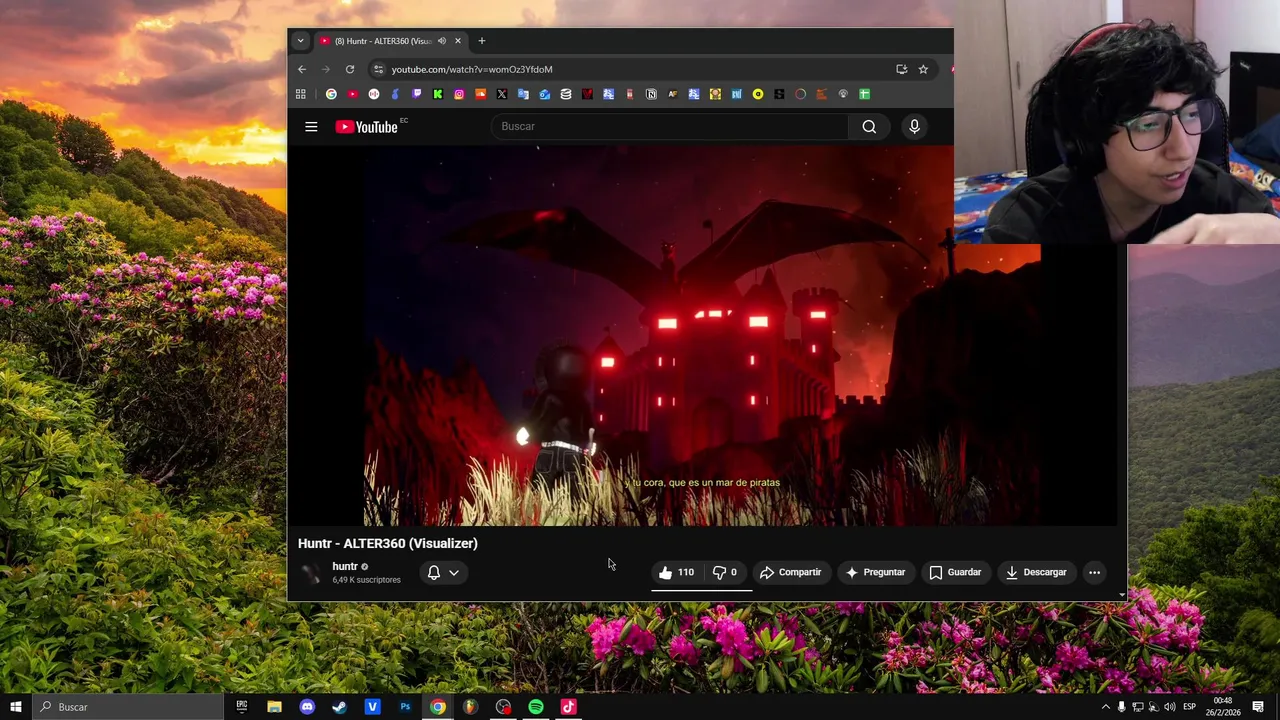Open the Google bookmark
The width and height of the screenshot is (1280, 720).
coord(331,94)
